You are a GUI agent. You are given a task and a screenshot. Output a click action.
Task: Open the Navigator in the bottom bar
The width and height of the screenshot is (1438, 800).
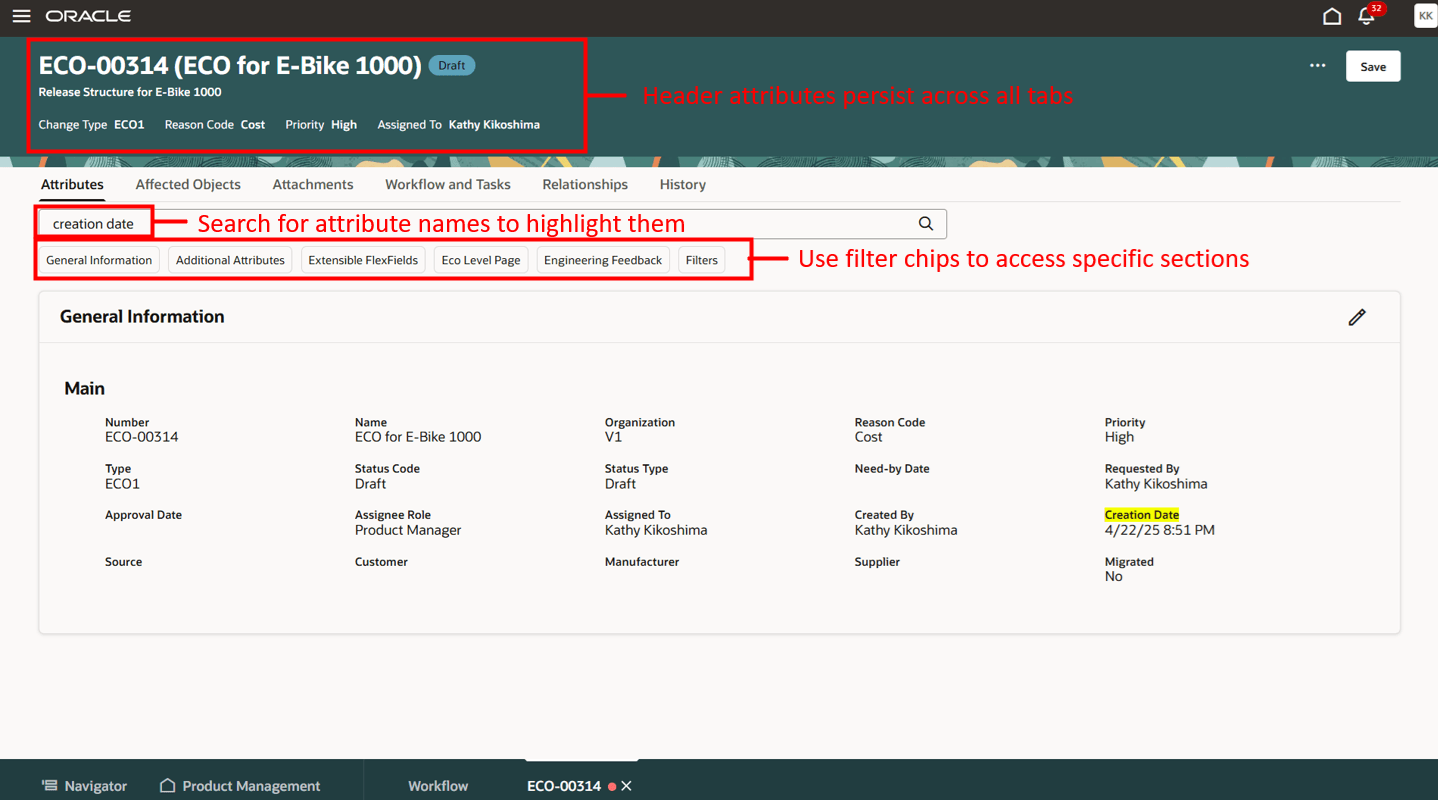click(84, 786)
